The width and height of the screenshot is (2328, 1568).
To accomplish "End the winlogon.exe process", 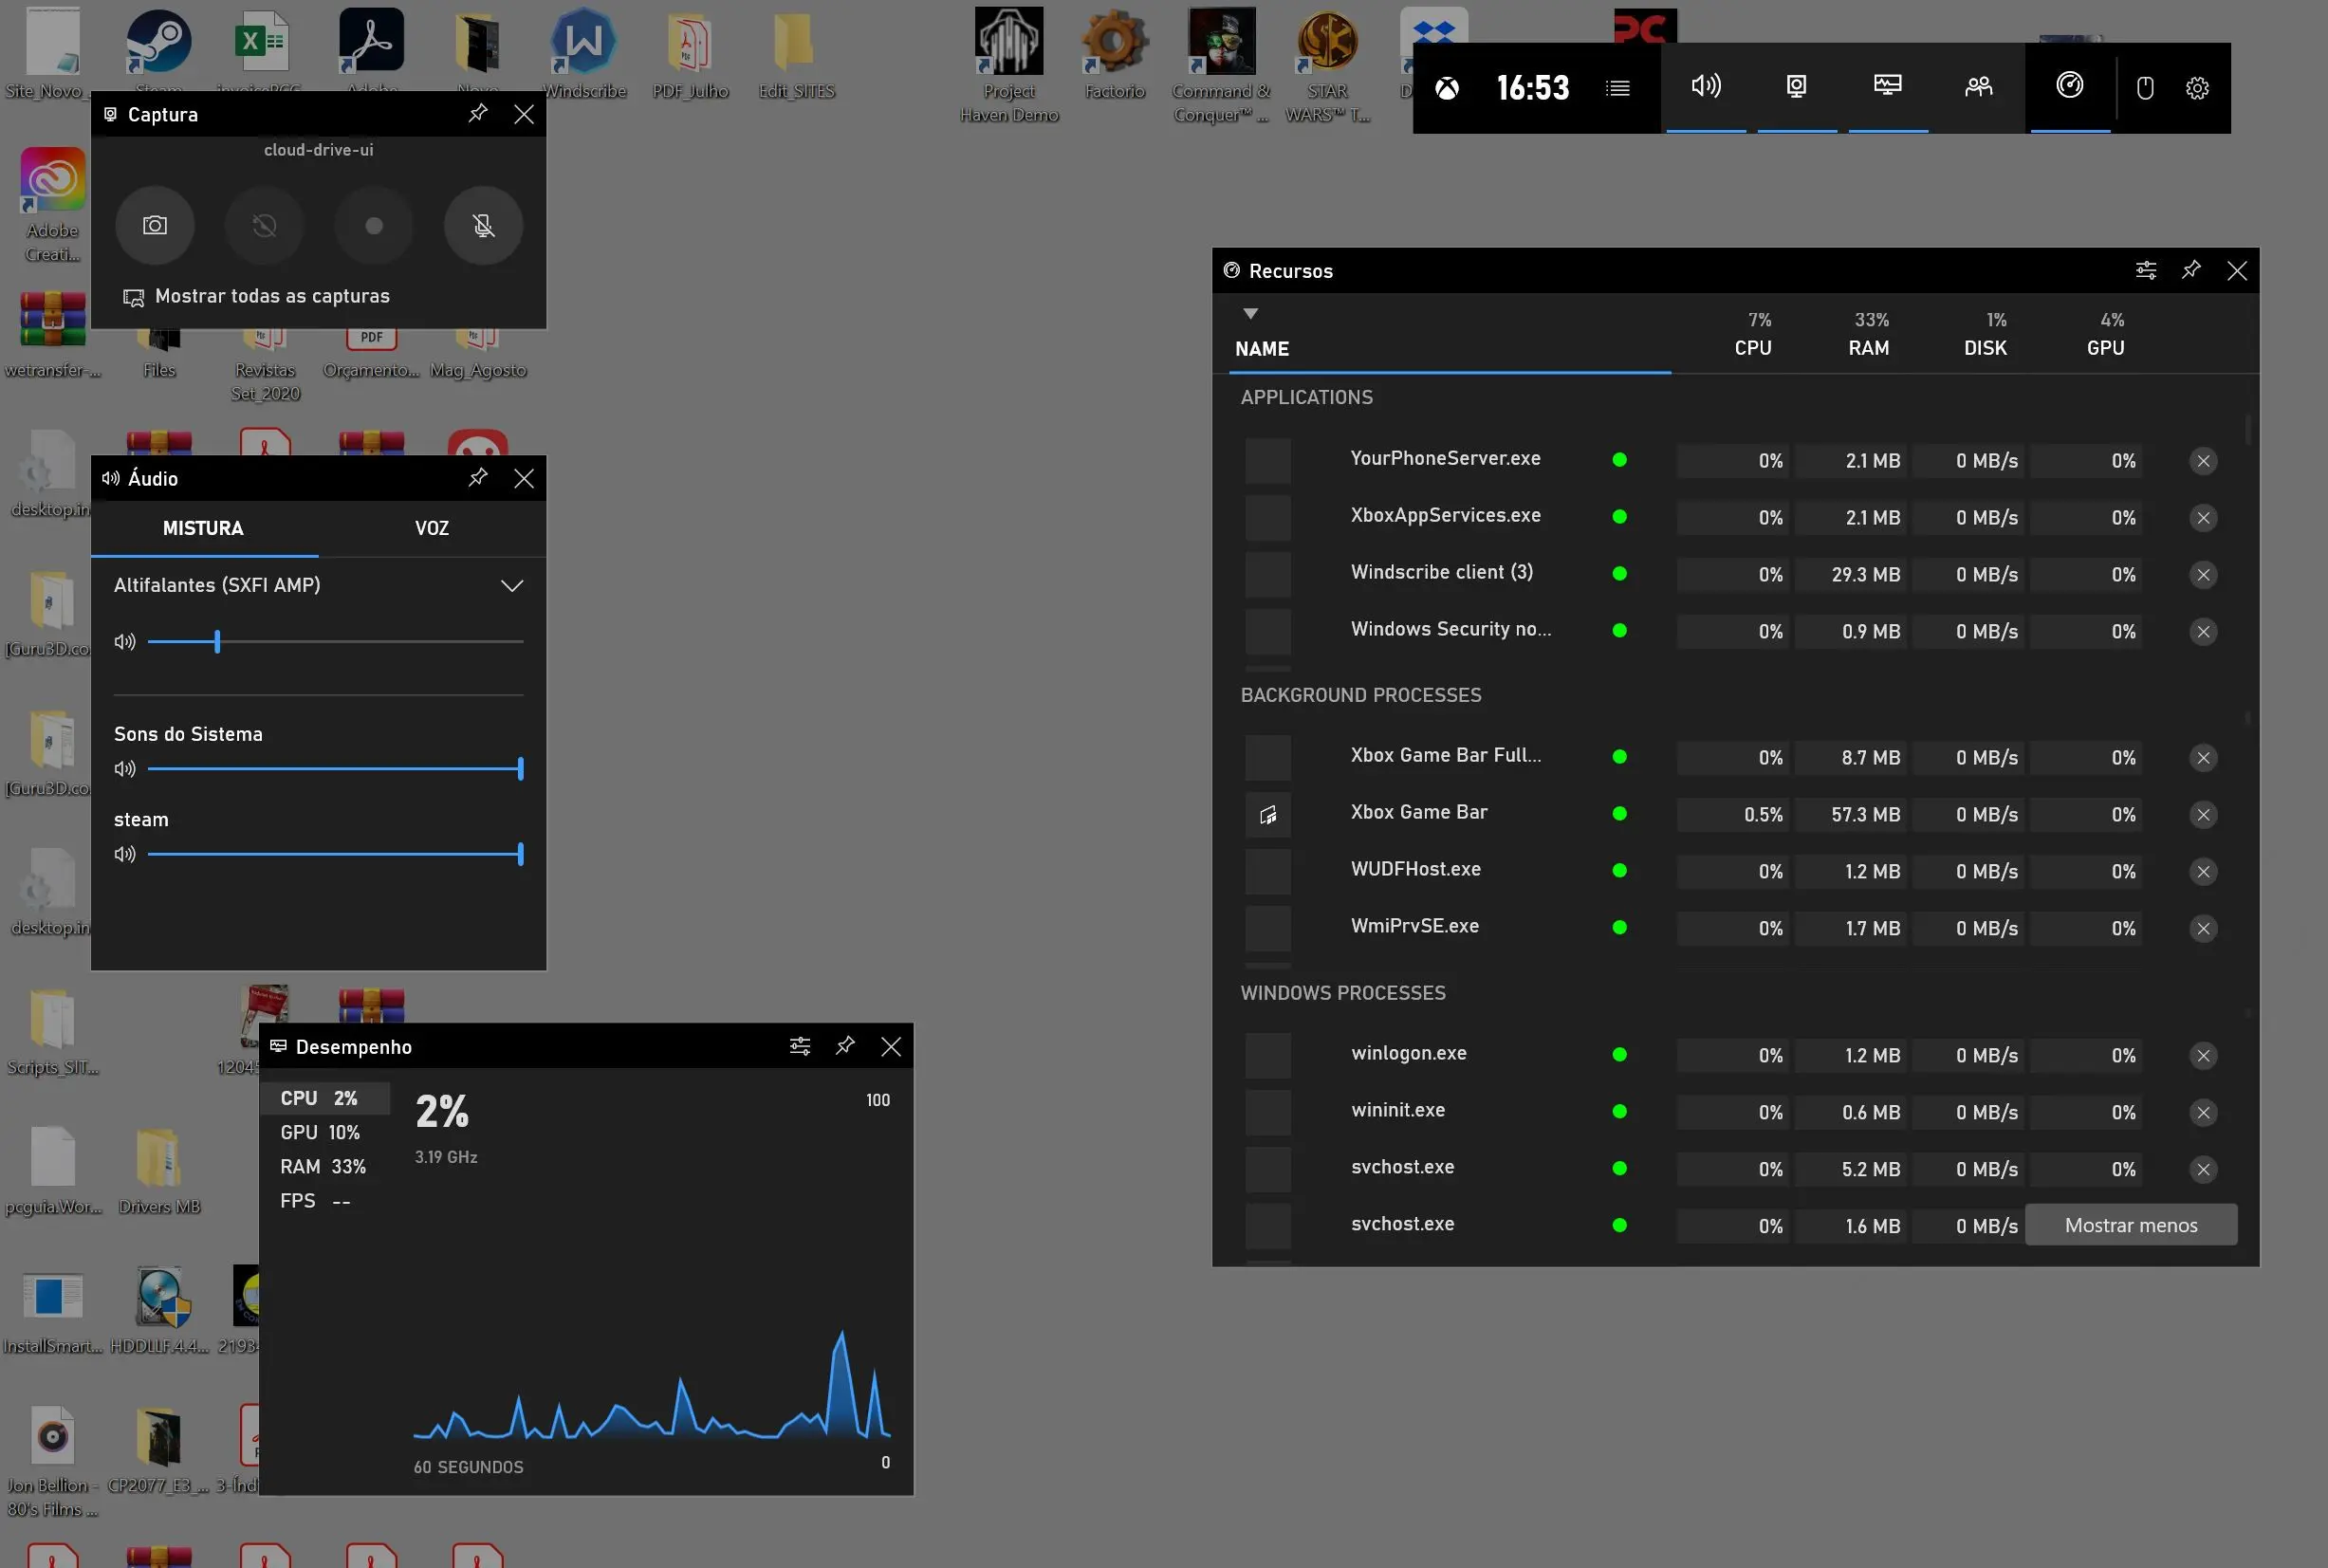I will [2203, 1056].
